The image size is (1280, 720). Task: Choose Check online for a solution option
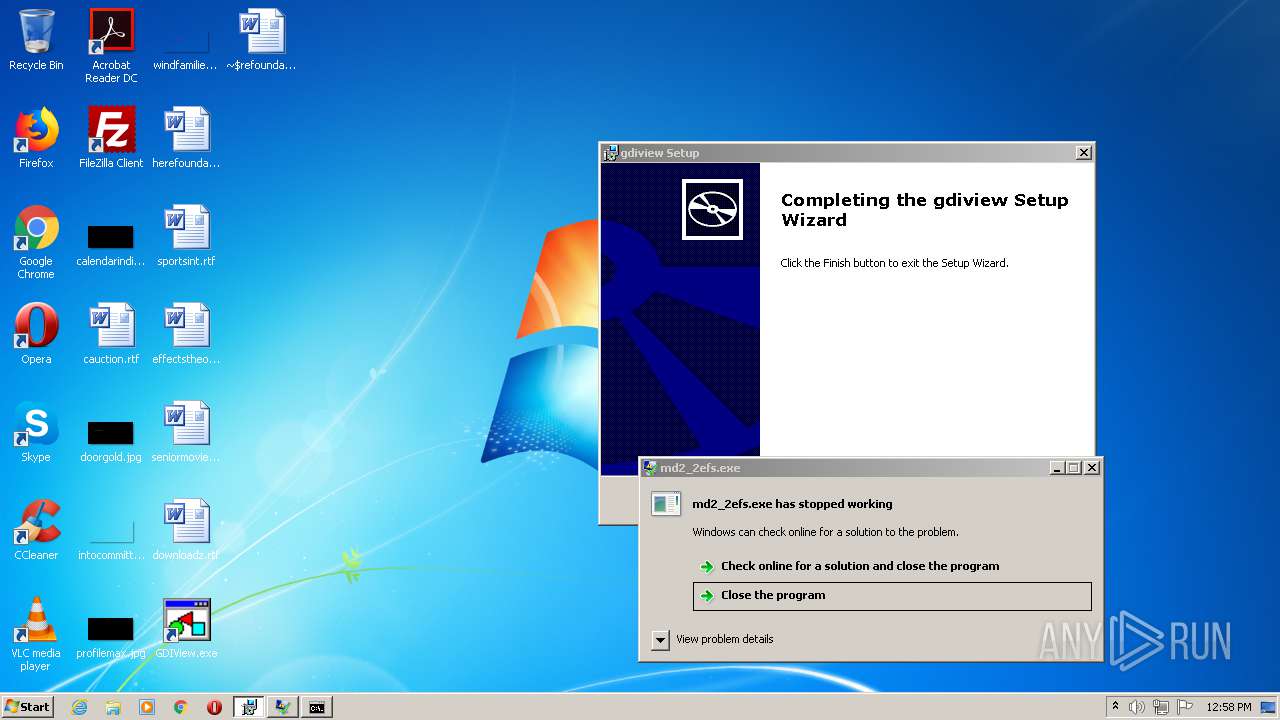860,566
